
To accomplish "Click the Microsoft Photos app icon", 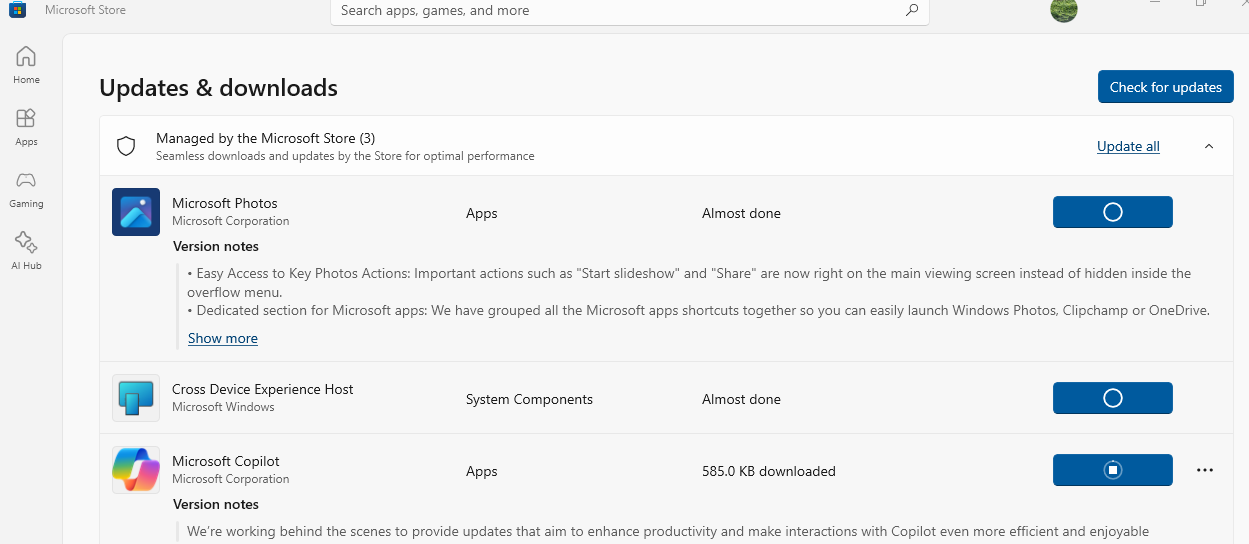I will (x=136, y=212).
